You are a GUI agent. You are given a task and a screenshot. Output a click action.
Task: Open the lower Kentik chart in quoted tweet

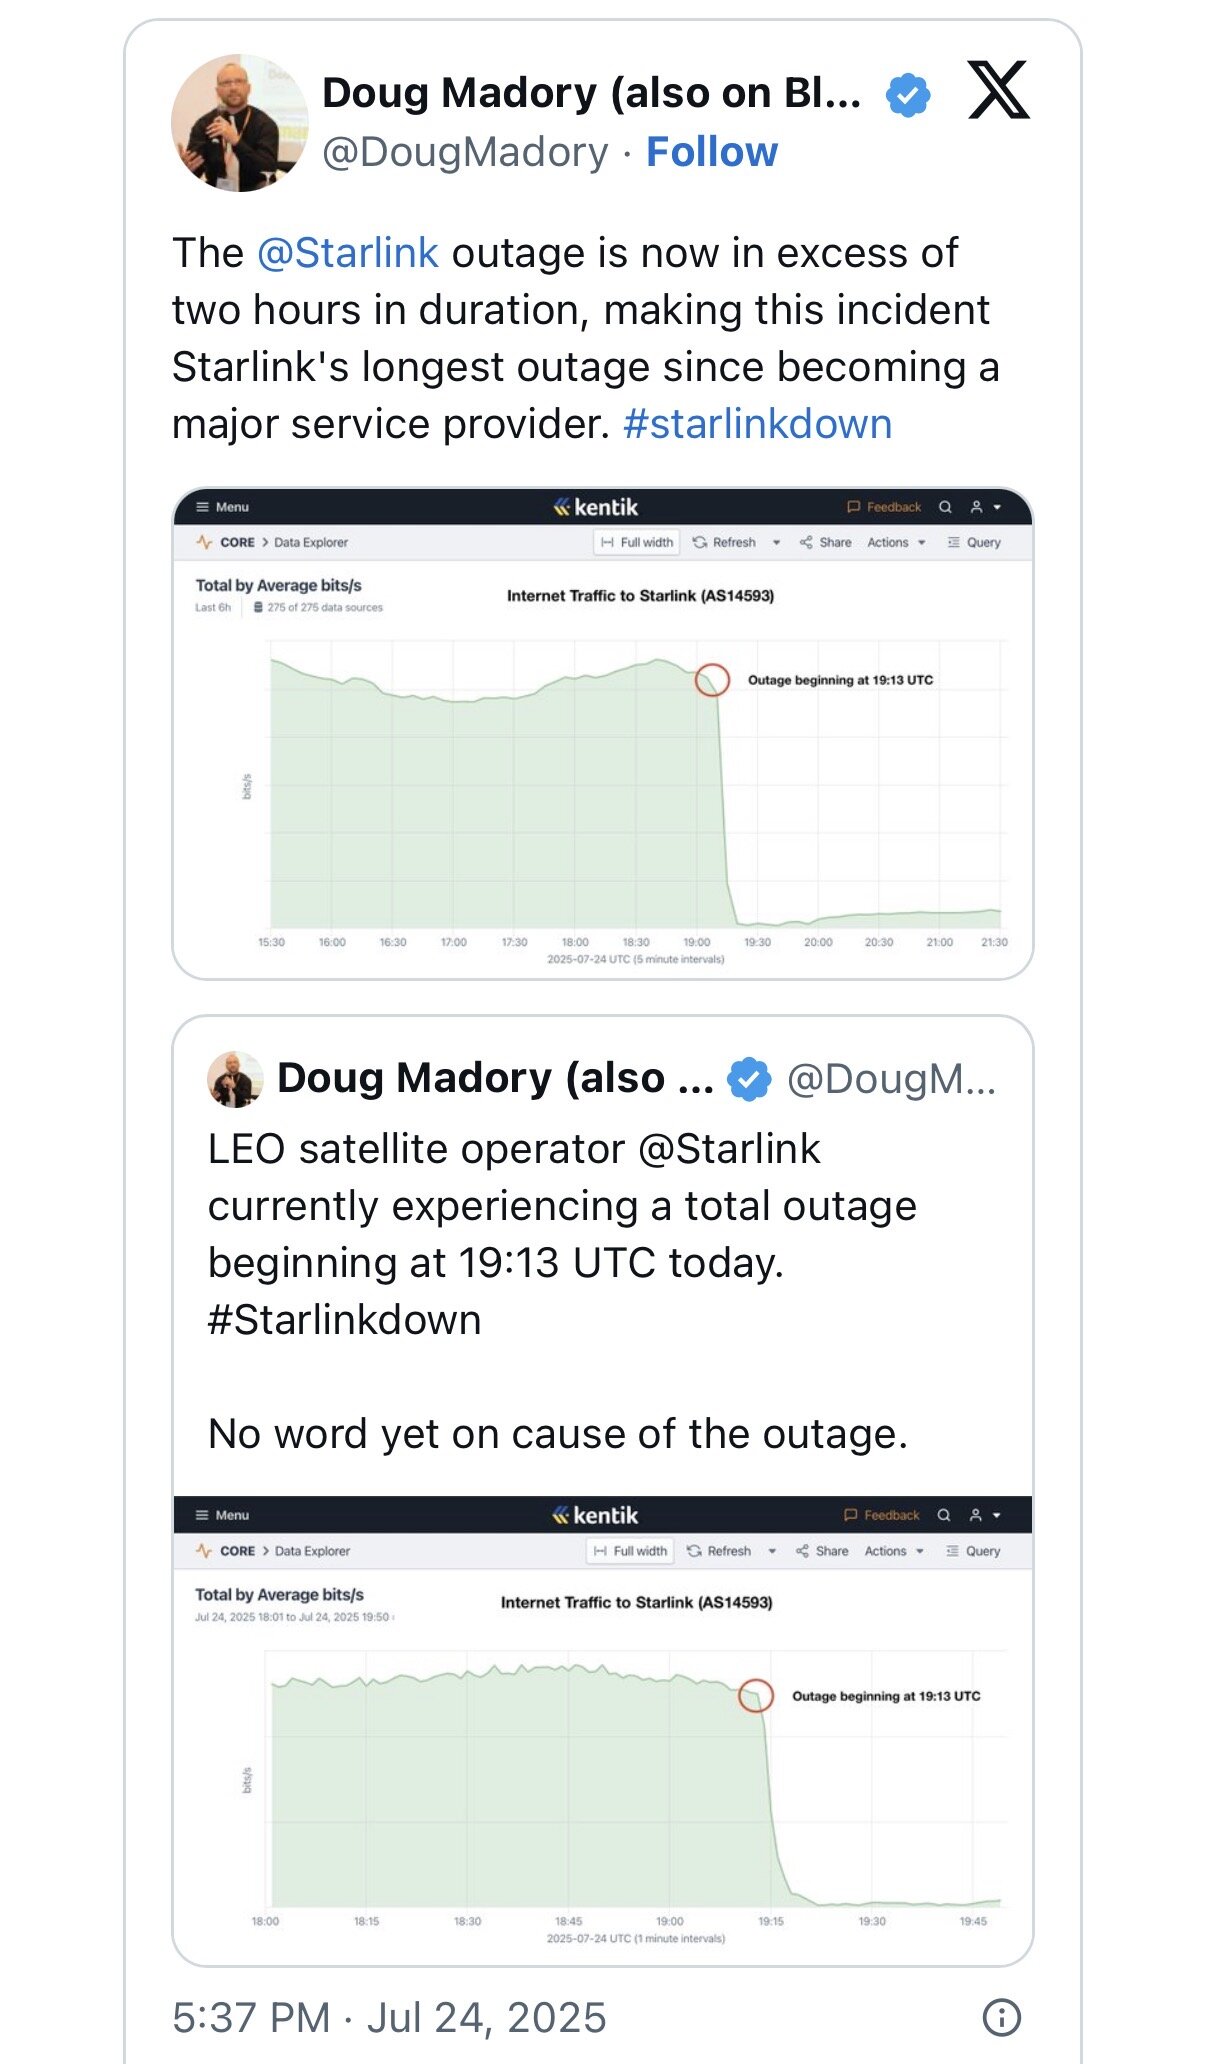click(x=603, y=1730)
